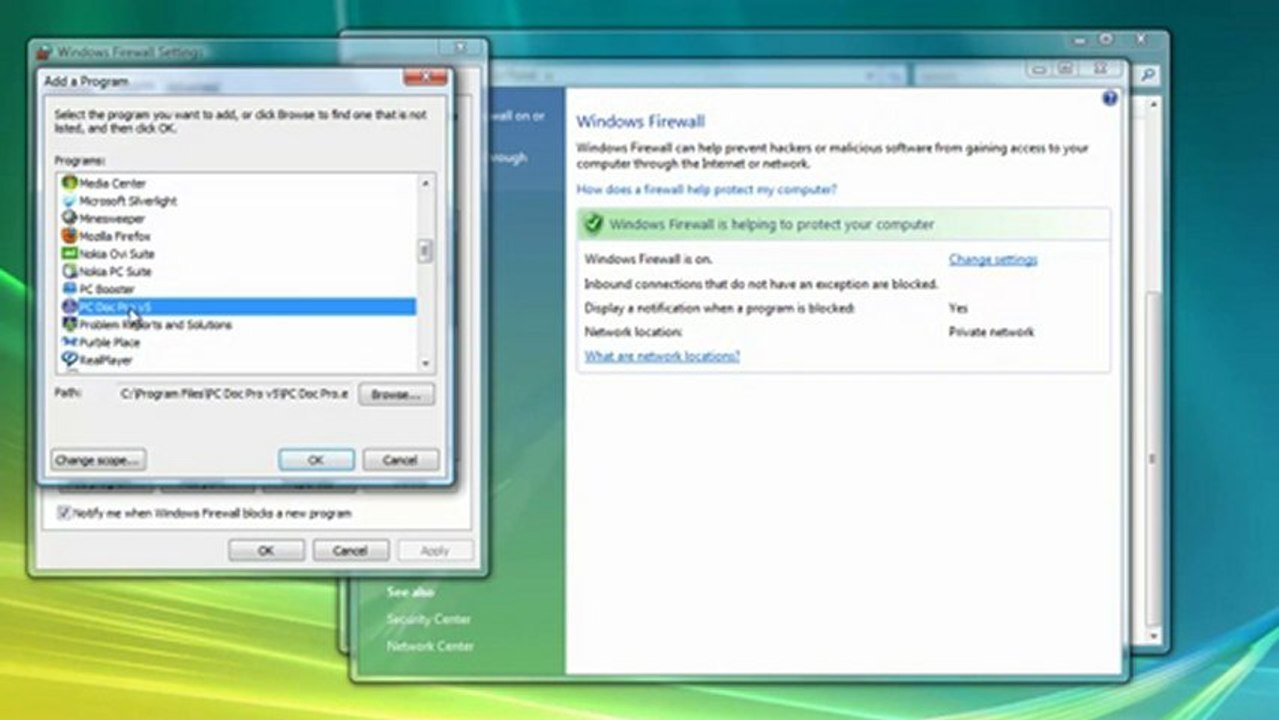
Task: Click Cancel in Windows Firewall Settings window
Action: [x=350, y=550]
